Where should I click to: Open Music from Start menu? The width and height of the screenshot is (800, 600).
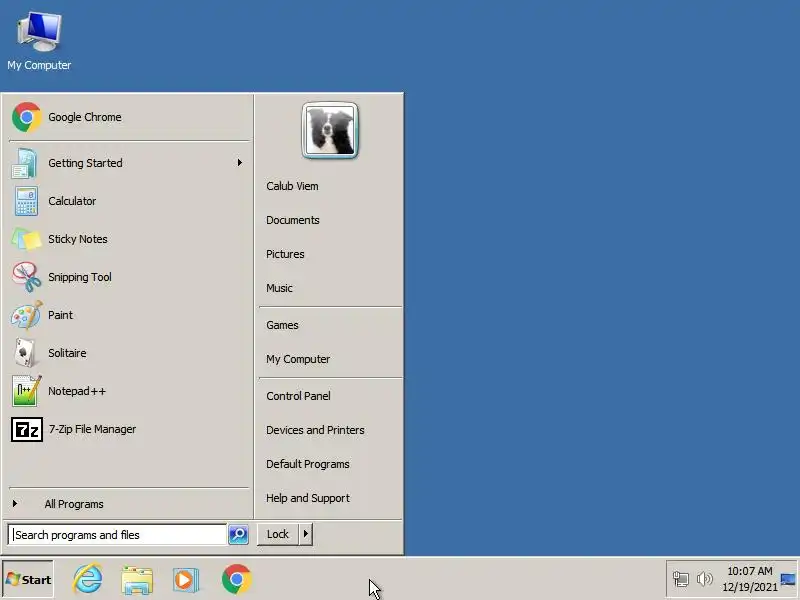[280, 288]
